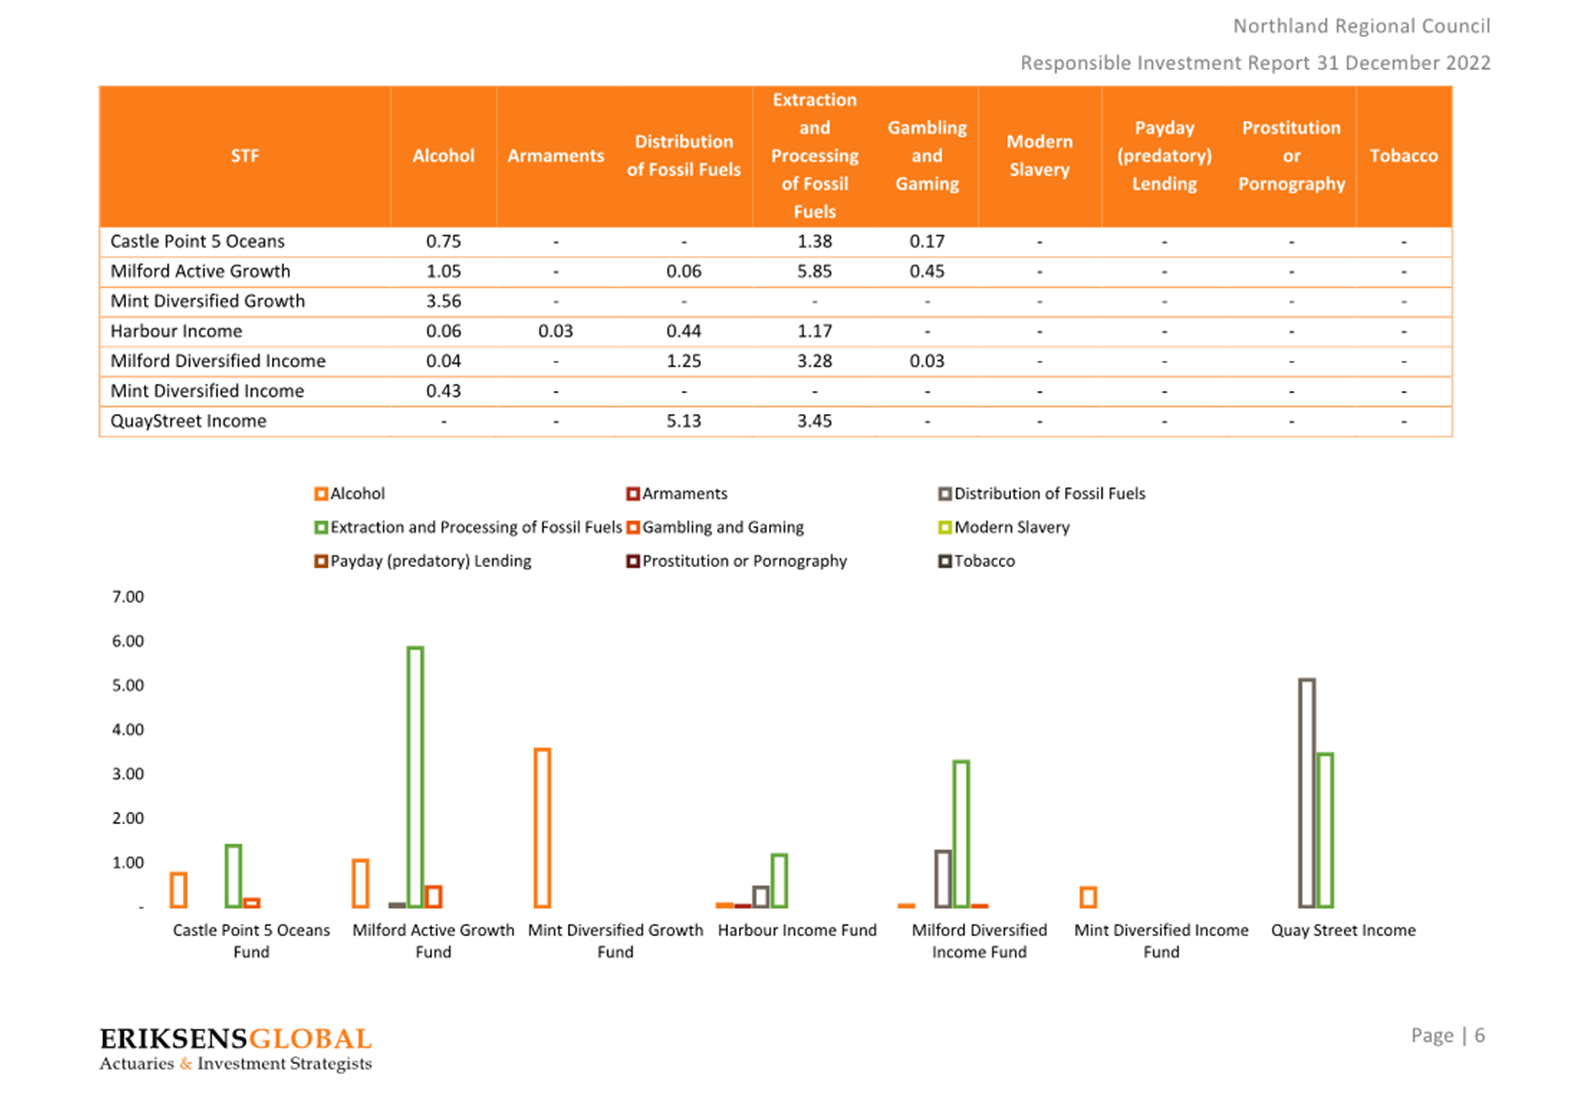Click the Gambling and Gaming legend swatch

point(633,528)
